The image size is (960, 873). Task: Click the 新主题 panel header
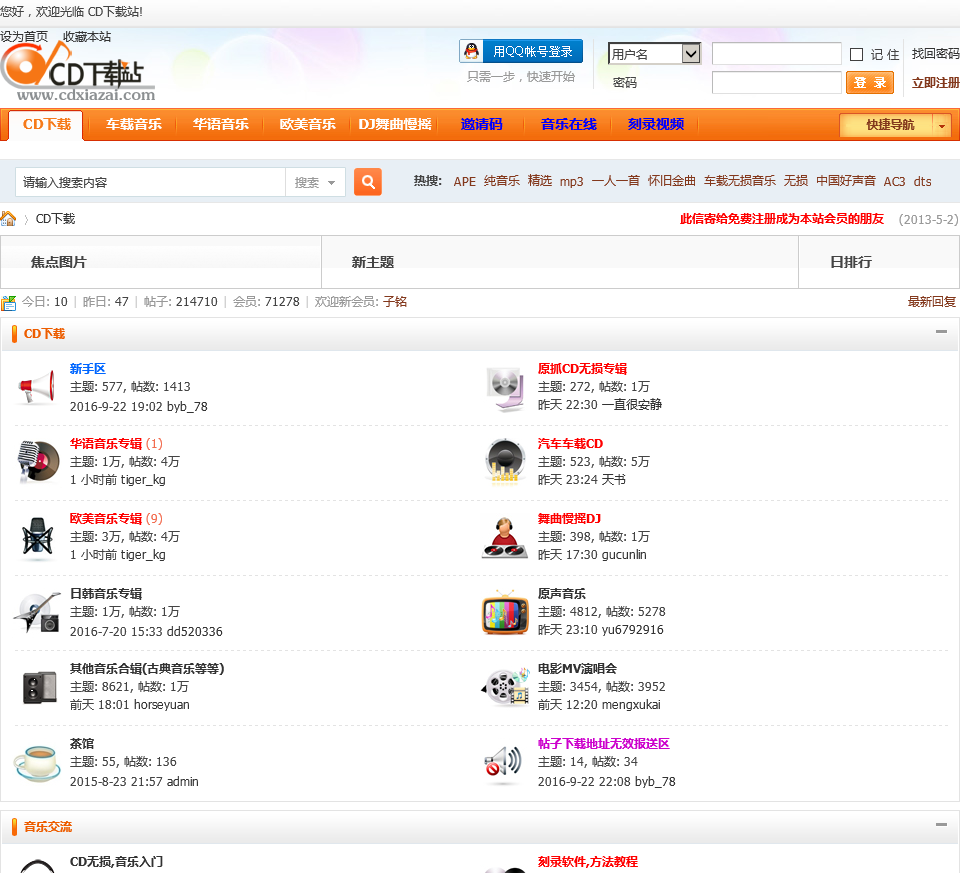pos(372,262)
